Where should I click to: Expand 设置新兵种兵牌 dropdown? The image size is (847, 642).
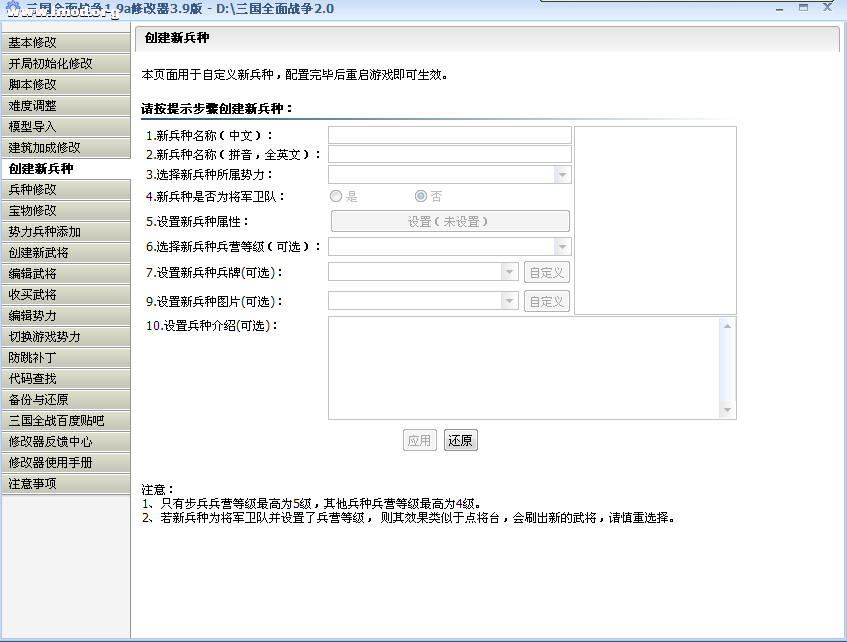coord(510,272)
